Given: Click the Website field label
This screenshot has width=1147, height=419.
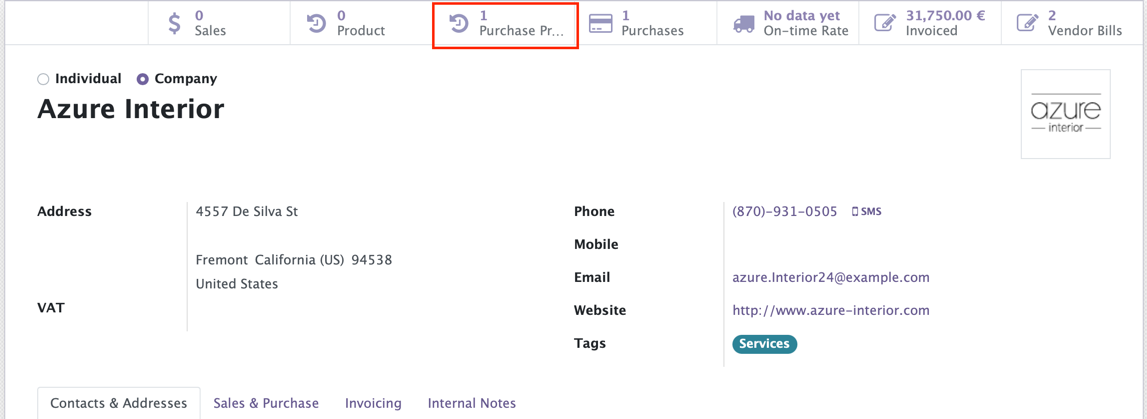Looking at the screenshot, I should point(600,311).
